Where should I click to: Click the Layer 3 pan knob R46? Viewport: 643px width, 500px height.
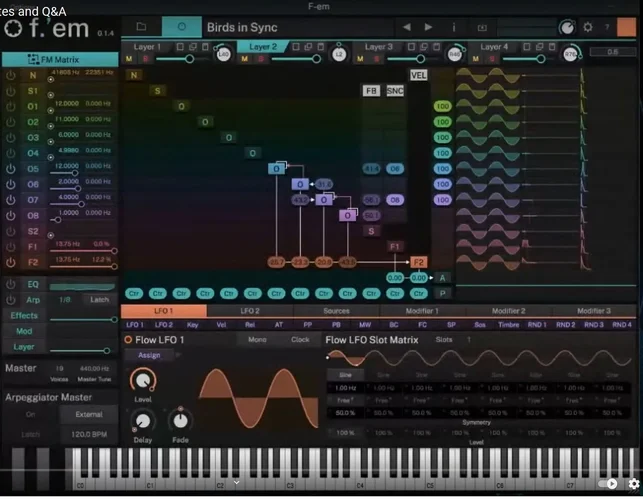tap(455, 54)
